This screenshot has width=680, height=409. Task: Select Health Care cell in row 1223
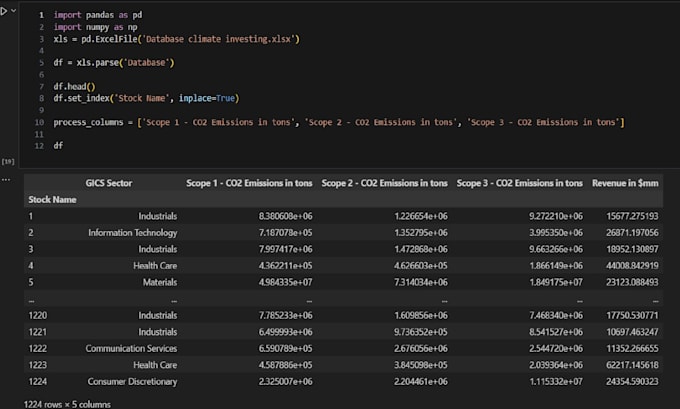pyautogui.click(x=155, y=365)
